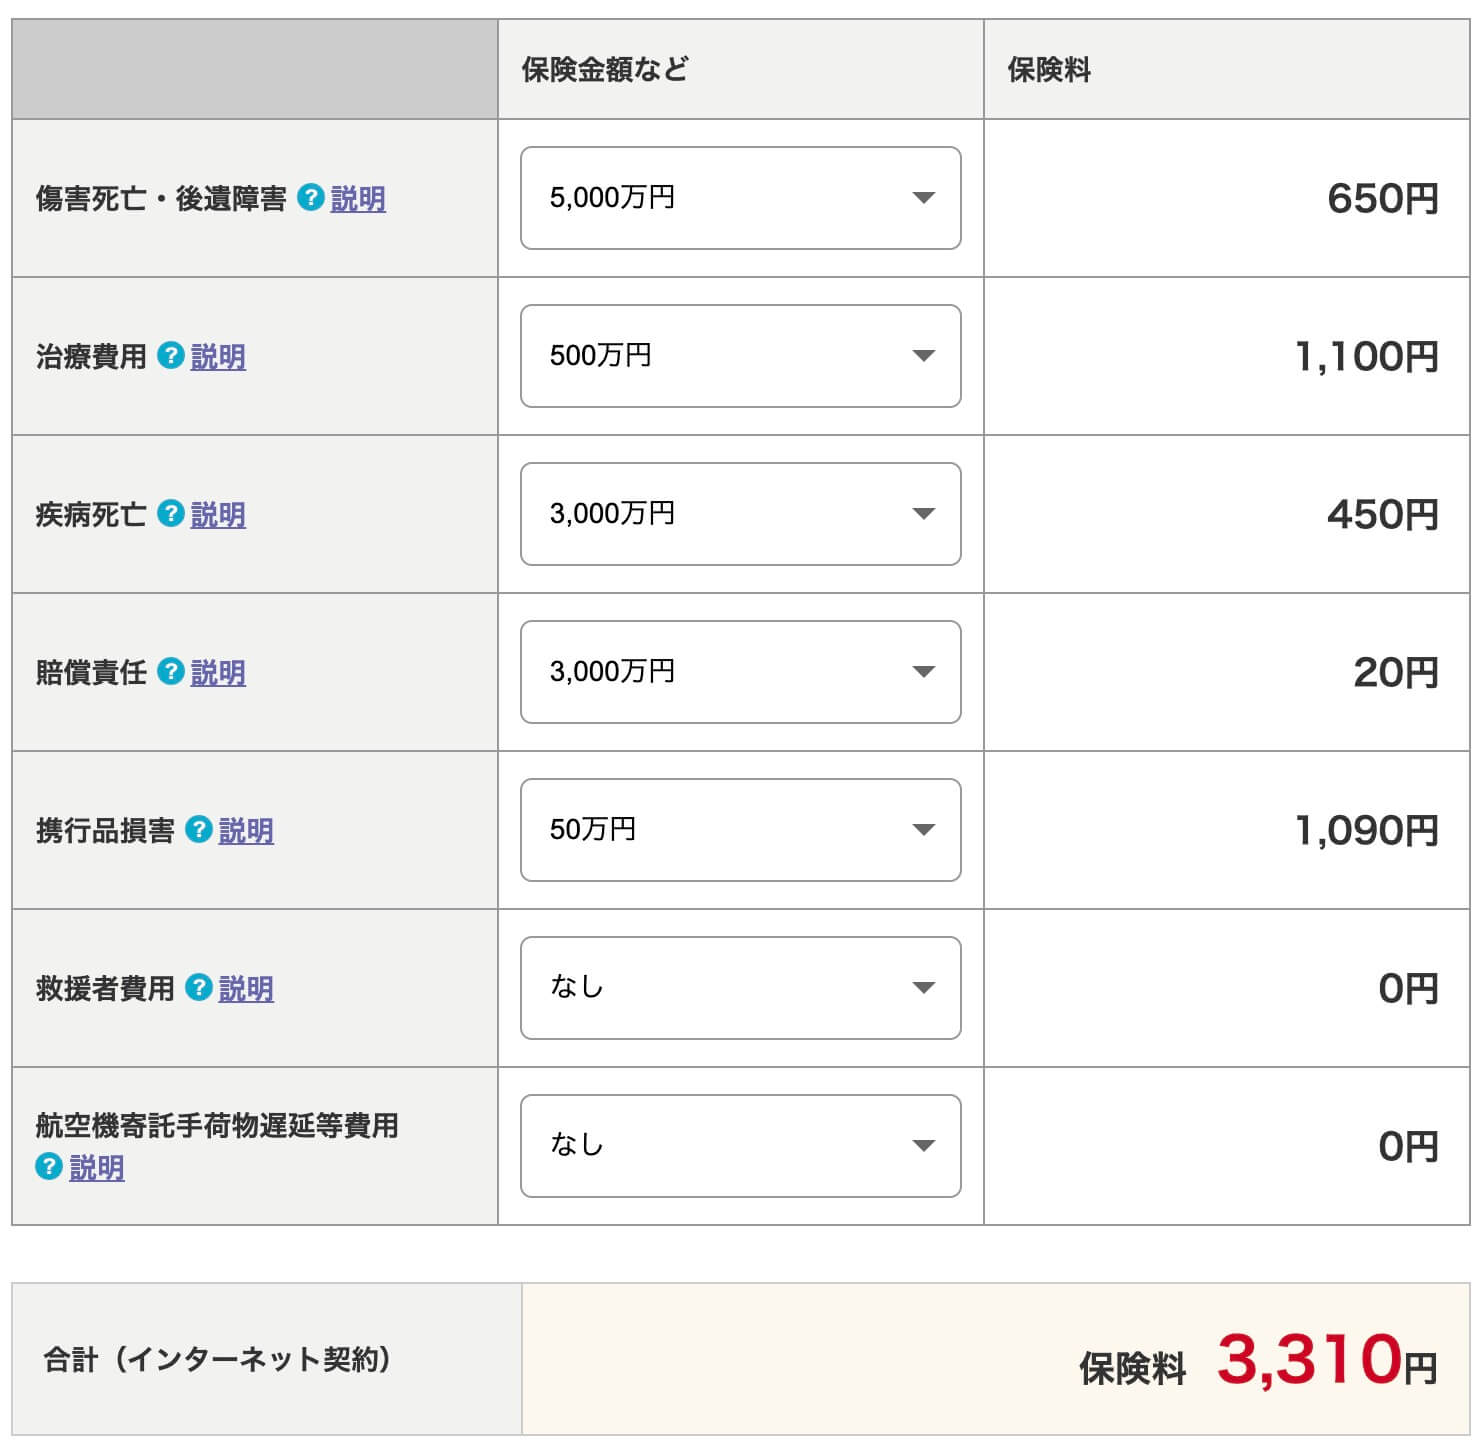The image size is (1484, 1454).
Task: Open 携行品損害 dropdown showing 50万円
Action: click(x=740, y=830)
